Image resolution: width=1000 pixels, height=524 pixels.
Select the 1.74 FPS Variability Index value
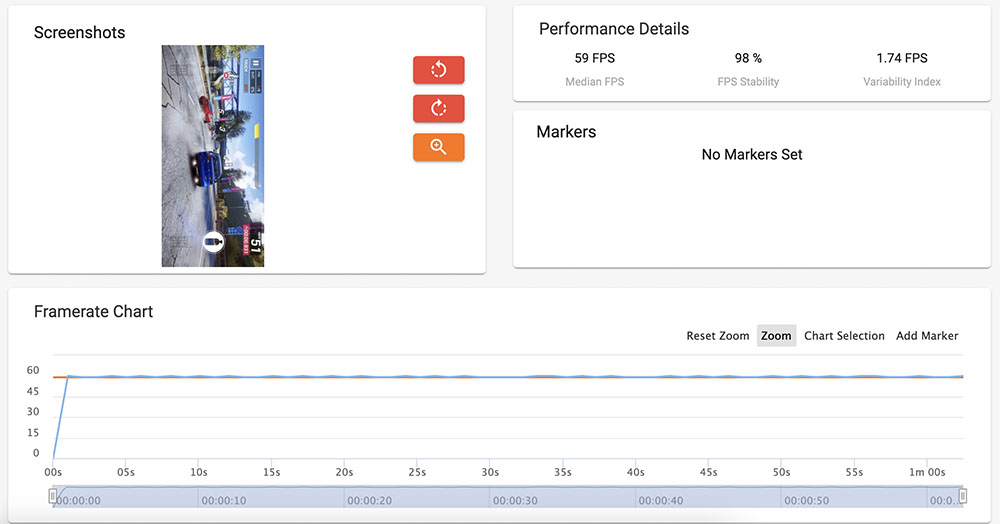point(901,58)
